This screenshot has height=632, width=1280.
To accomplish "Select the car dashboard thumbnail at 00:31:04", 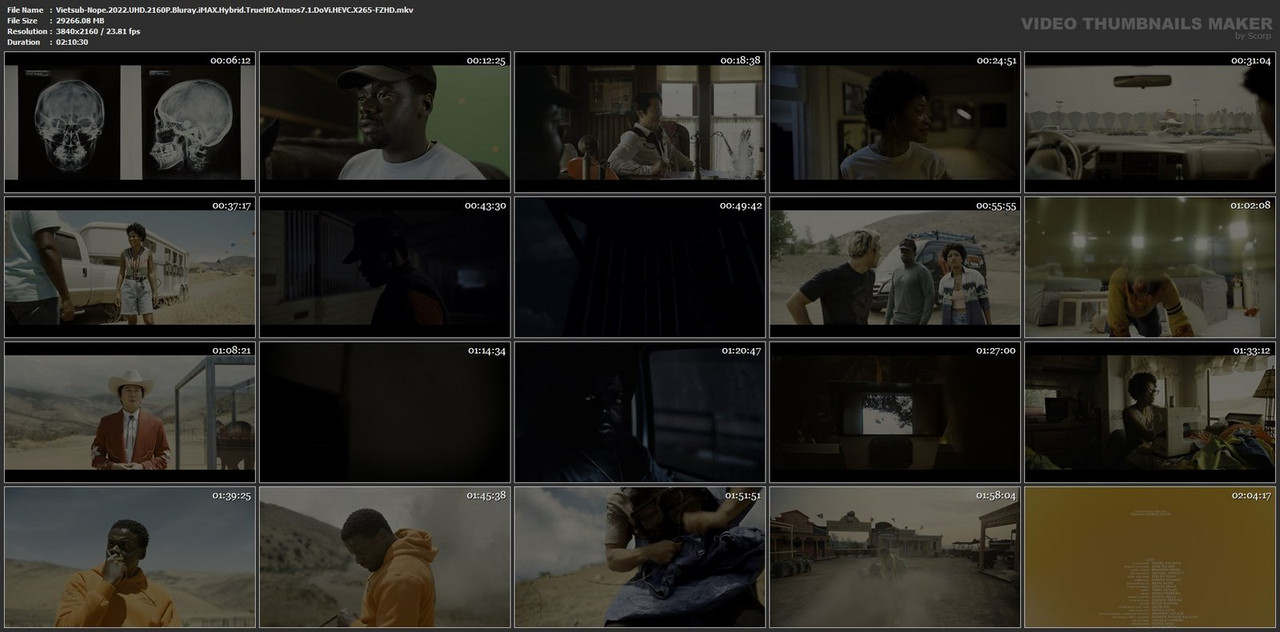I will [x=1150, y=122].
